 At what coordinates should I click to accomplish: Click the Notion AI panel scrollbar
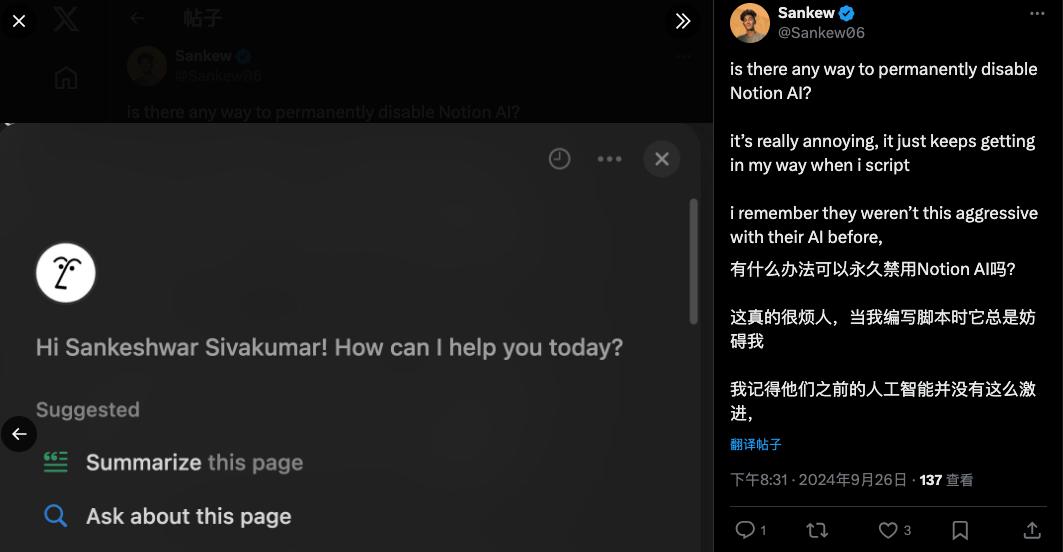click(x=694, y=260)
